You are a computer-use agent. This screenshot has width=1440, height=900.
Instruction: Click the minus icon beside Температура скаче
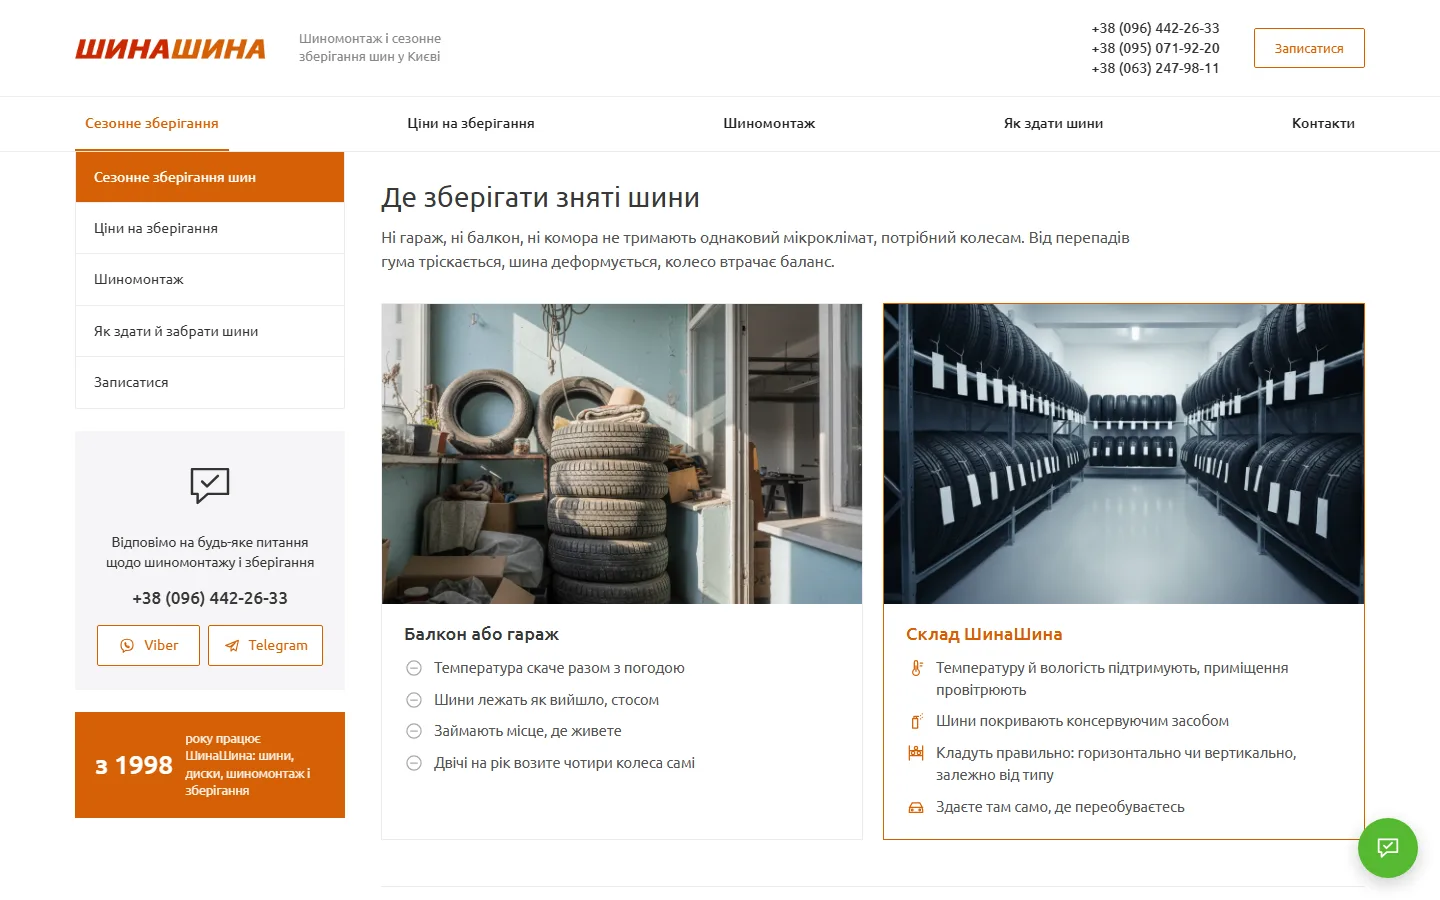click(x=414, y=668)
